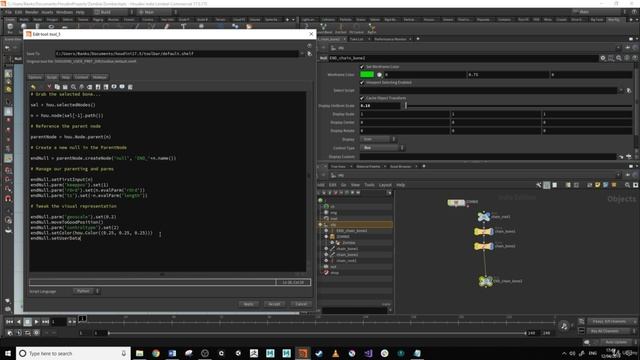Open the Display dropdown in parameters pane

tap(378, 139)
